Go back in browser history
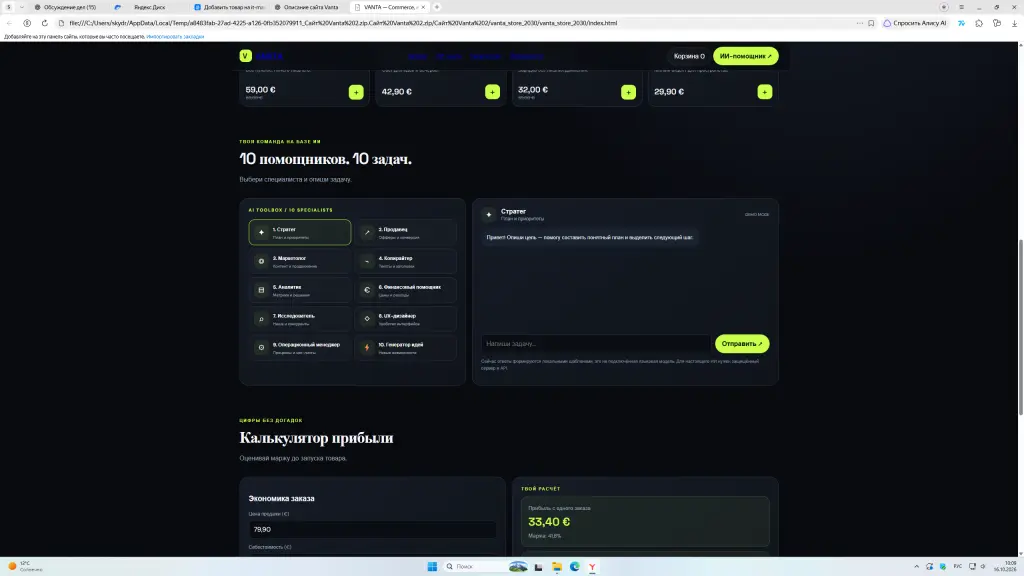Screen dimensions: 1024x576 pyautogui.click(x=9, y=23)
